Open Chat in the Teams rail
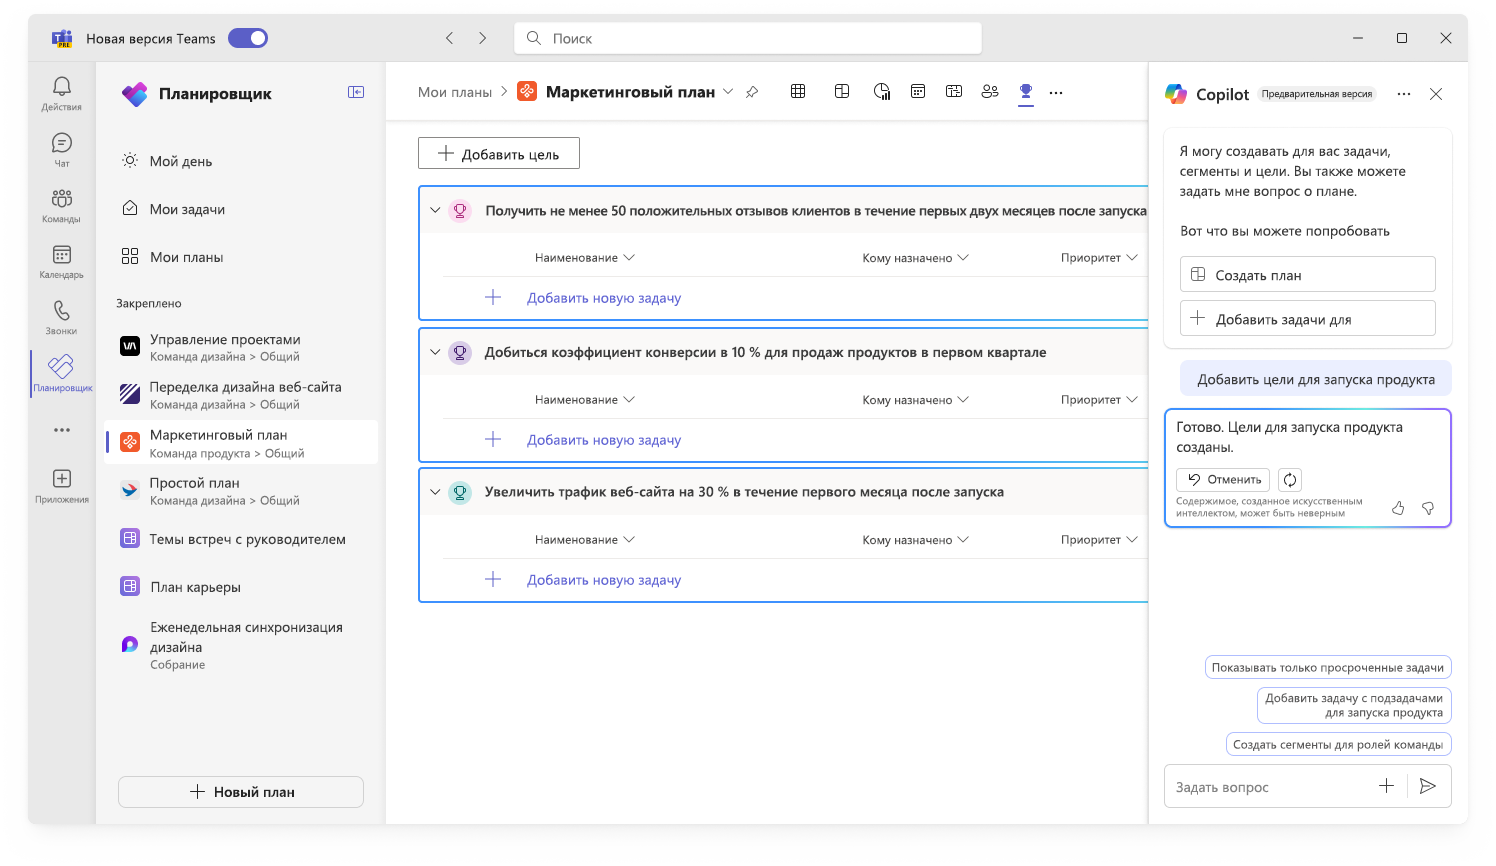 coord(62,149)
